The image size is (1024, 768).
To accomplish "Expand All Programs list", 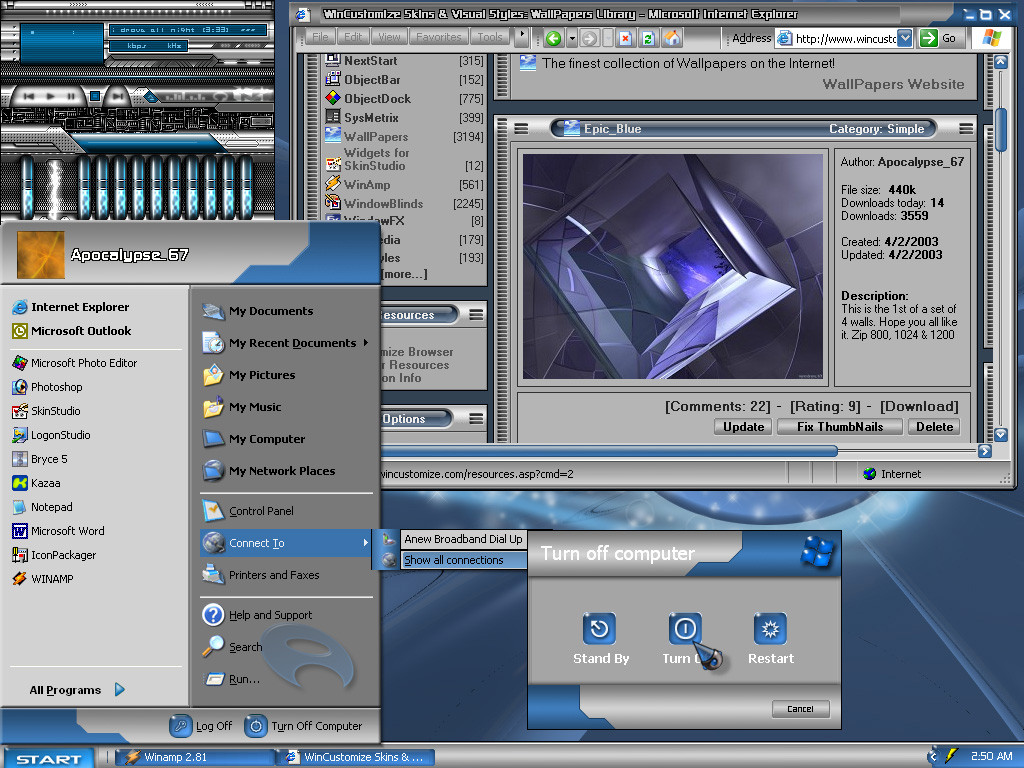I will (77, 690).
